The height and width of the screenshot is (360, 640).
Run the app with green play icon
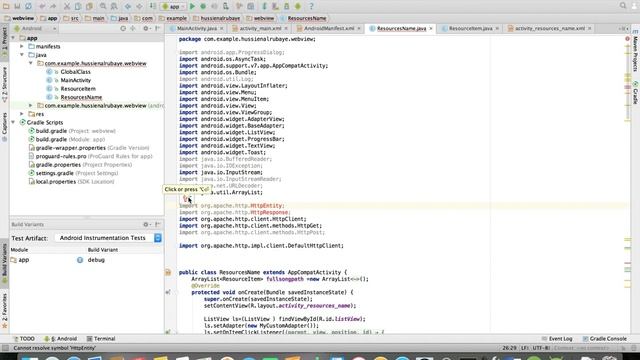(192, 6)
